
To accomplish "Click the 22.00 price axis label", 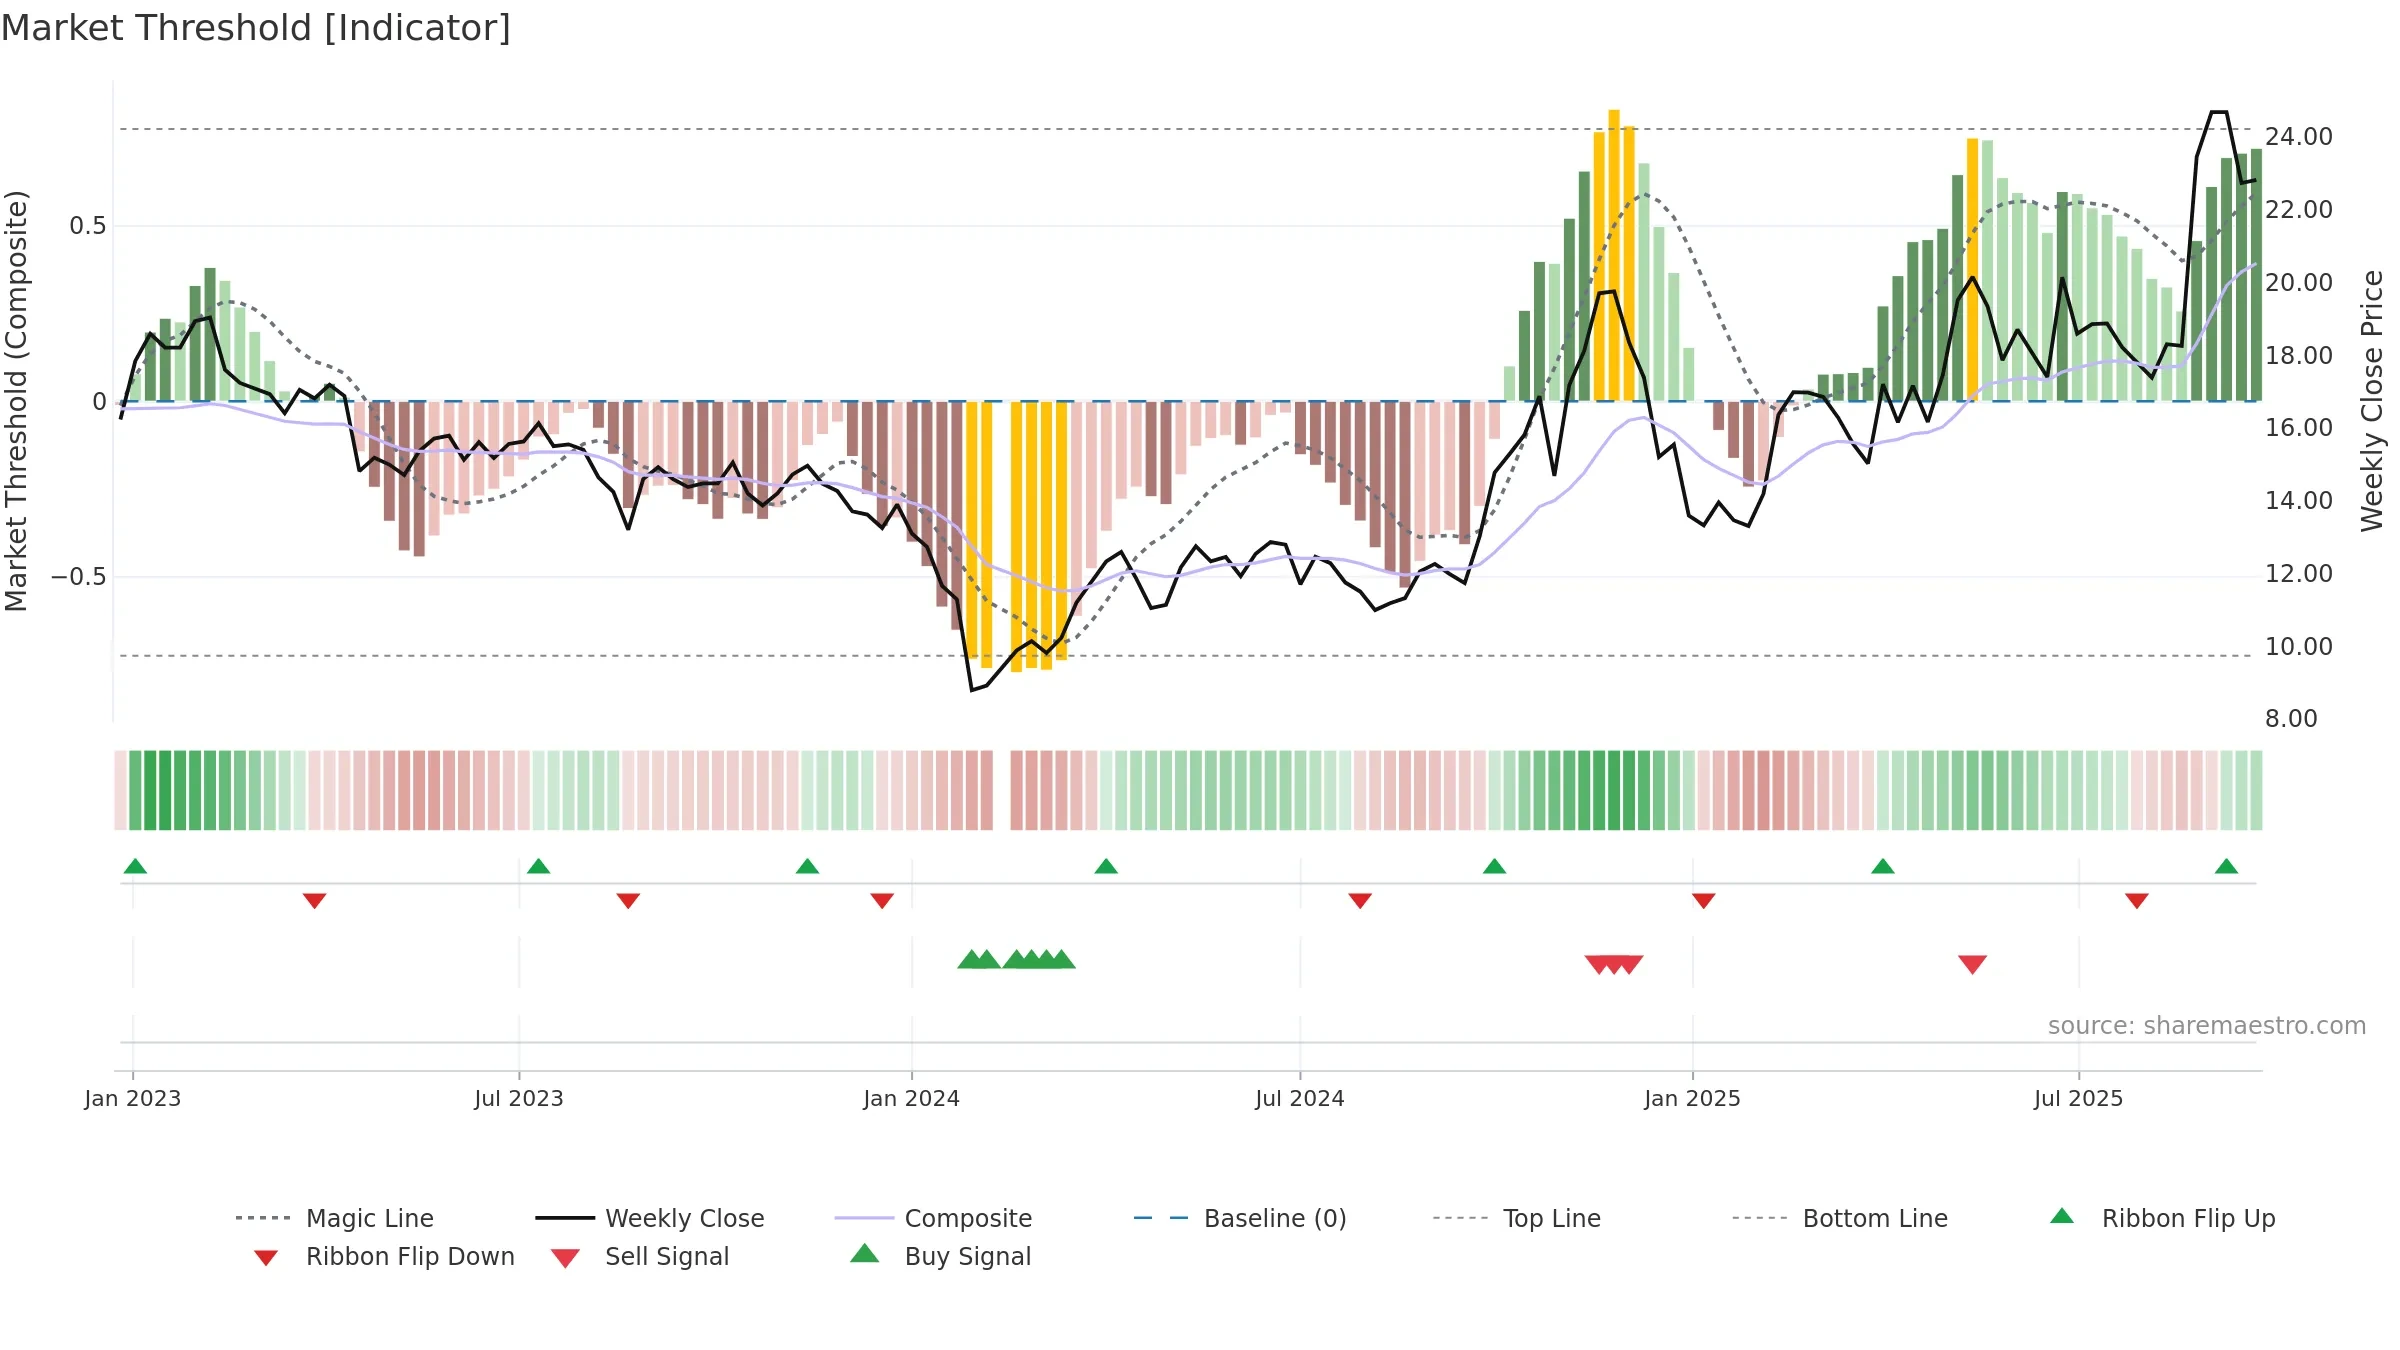I will pos(2299,209).
